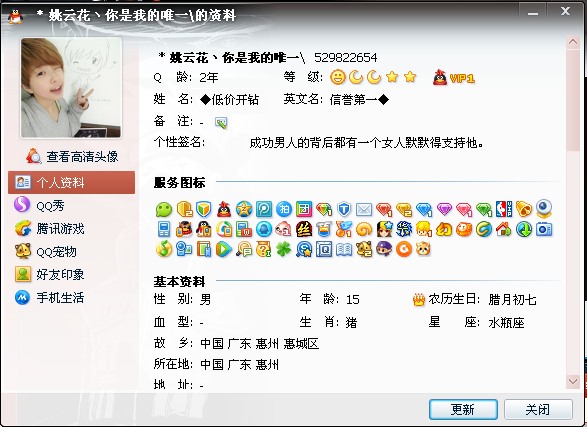Open the golden '幻' game icon
587x427 pixels.
(444, 229)
